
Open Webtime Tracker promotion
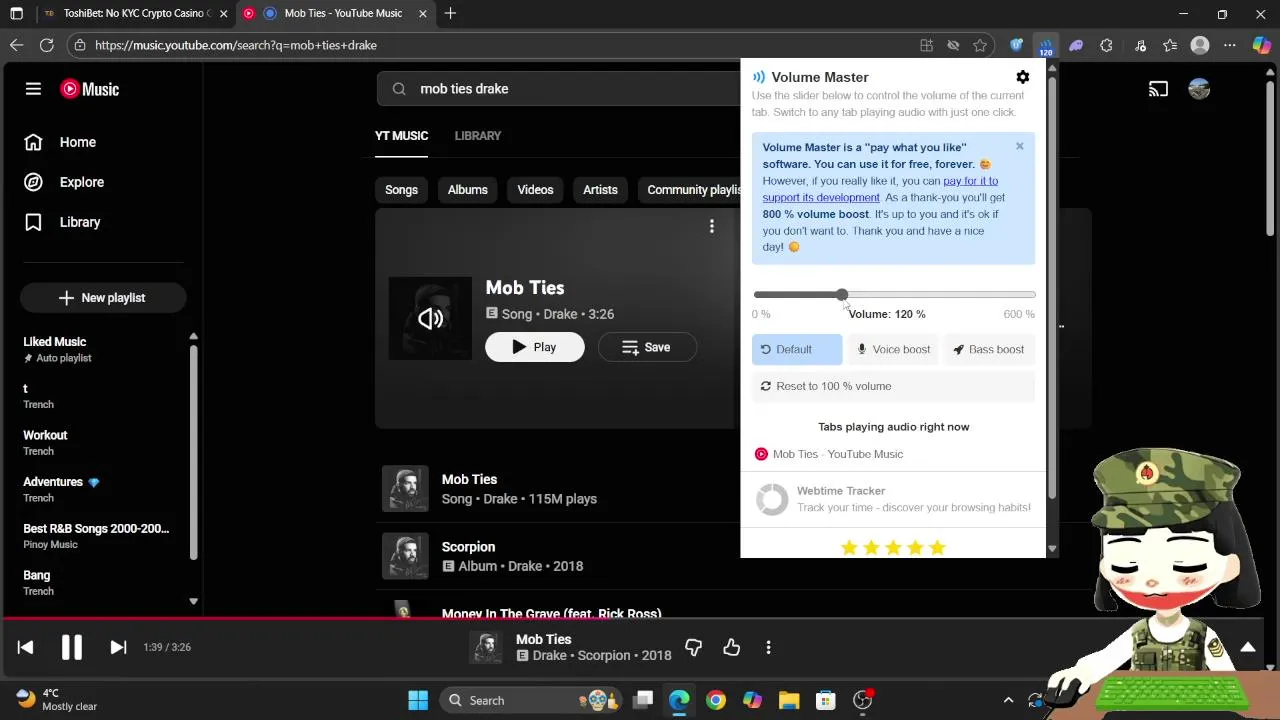tap(893, 499)
